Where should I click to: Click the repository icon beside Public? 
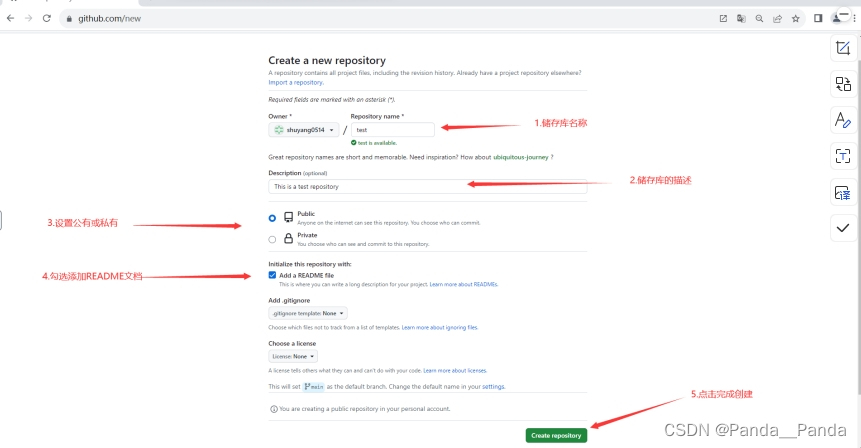click(288, 217)
